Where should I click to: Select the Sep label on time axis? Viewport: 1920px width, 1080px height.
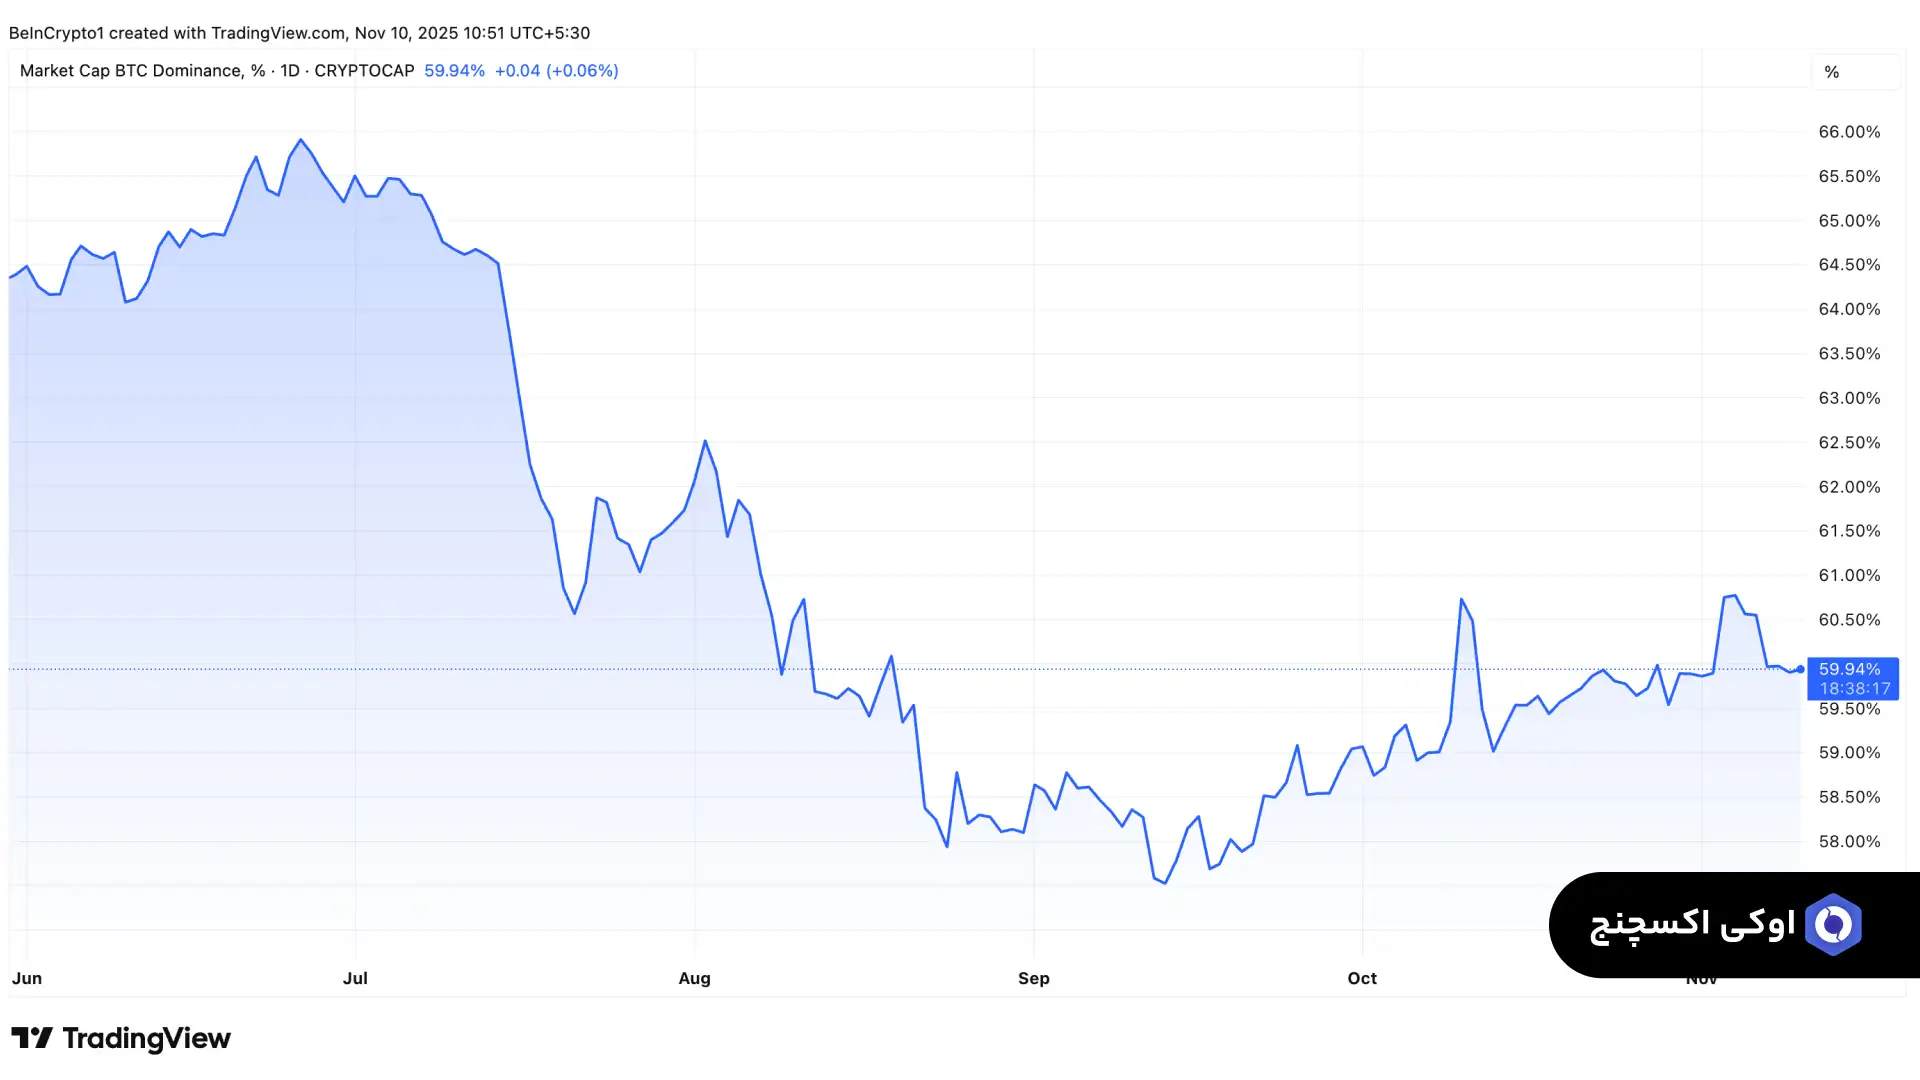[1033, 978]
